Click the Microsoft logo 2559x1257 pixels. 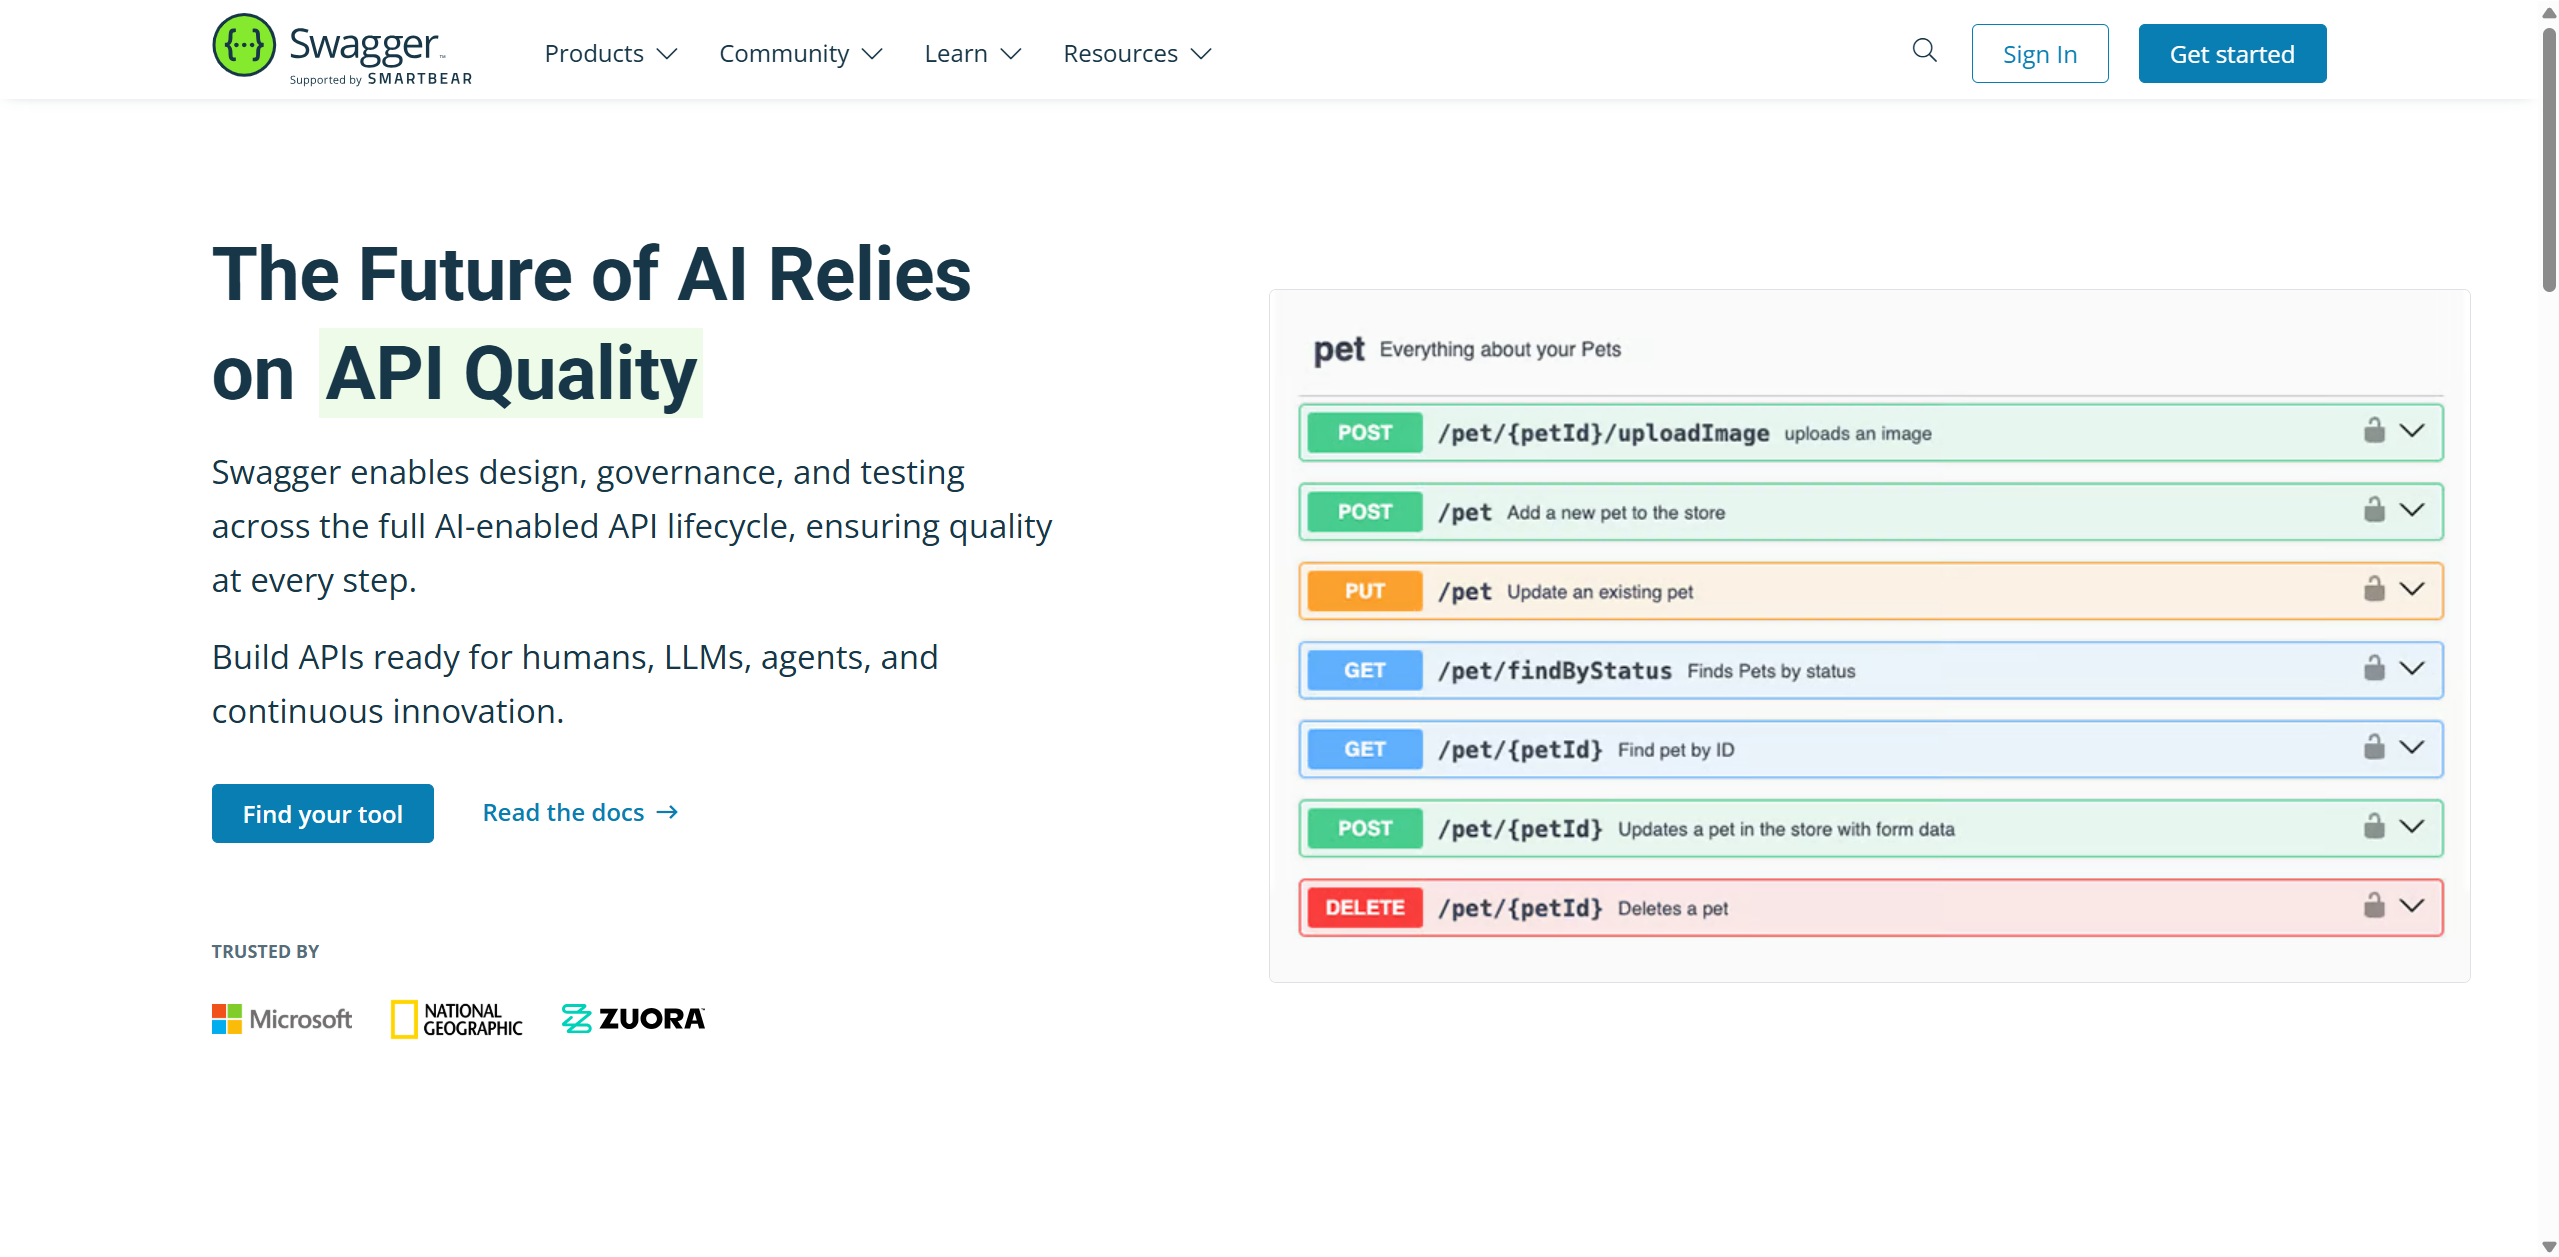(282, 1019)
